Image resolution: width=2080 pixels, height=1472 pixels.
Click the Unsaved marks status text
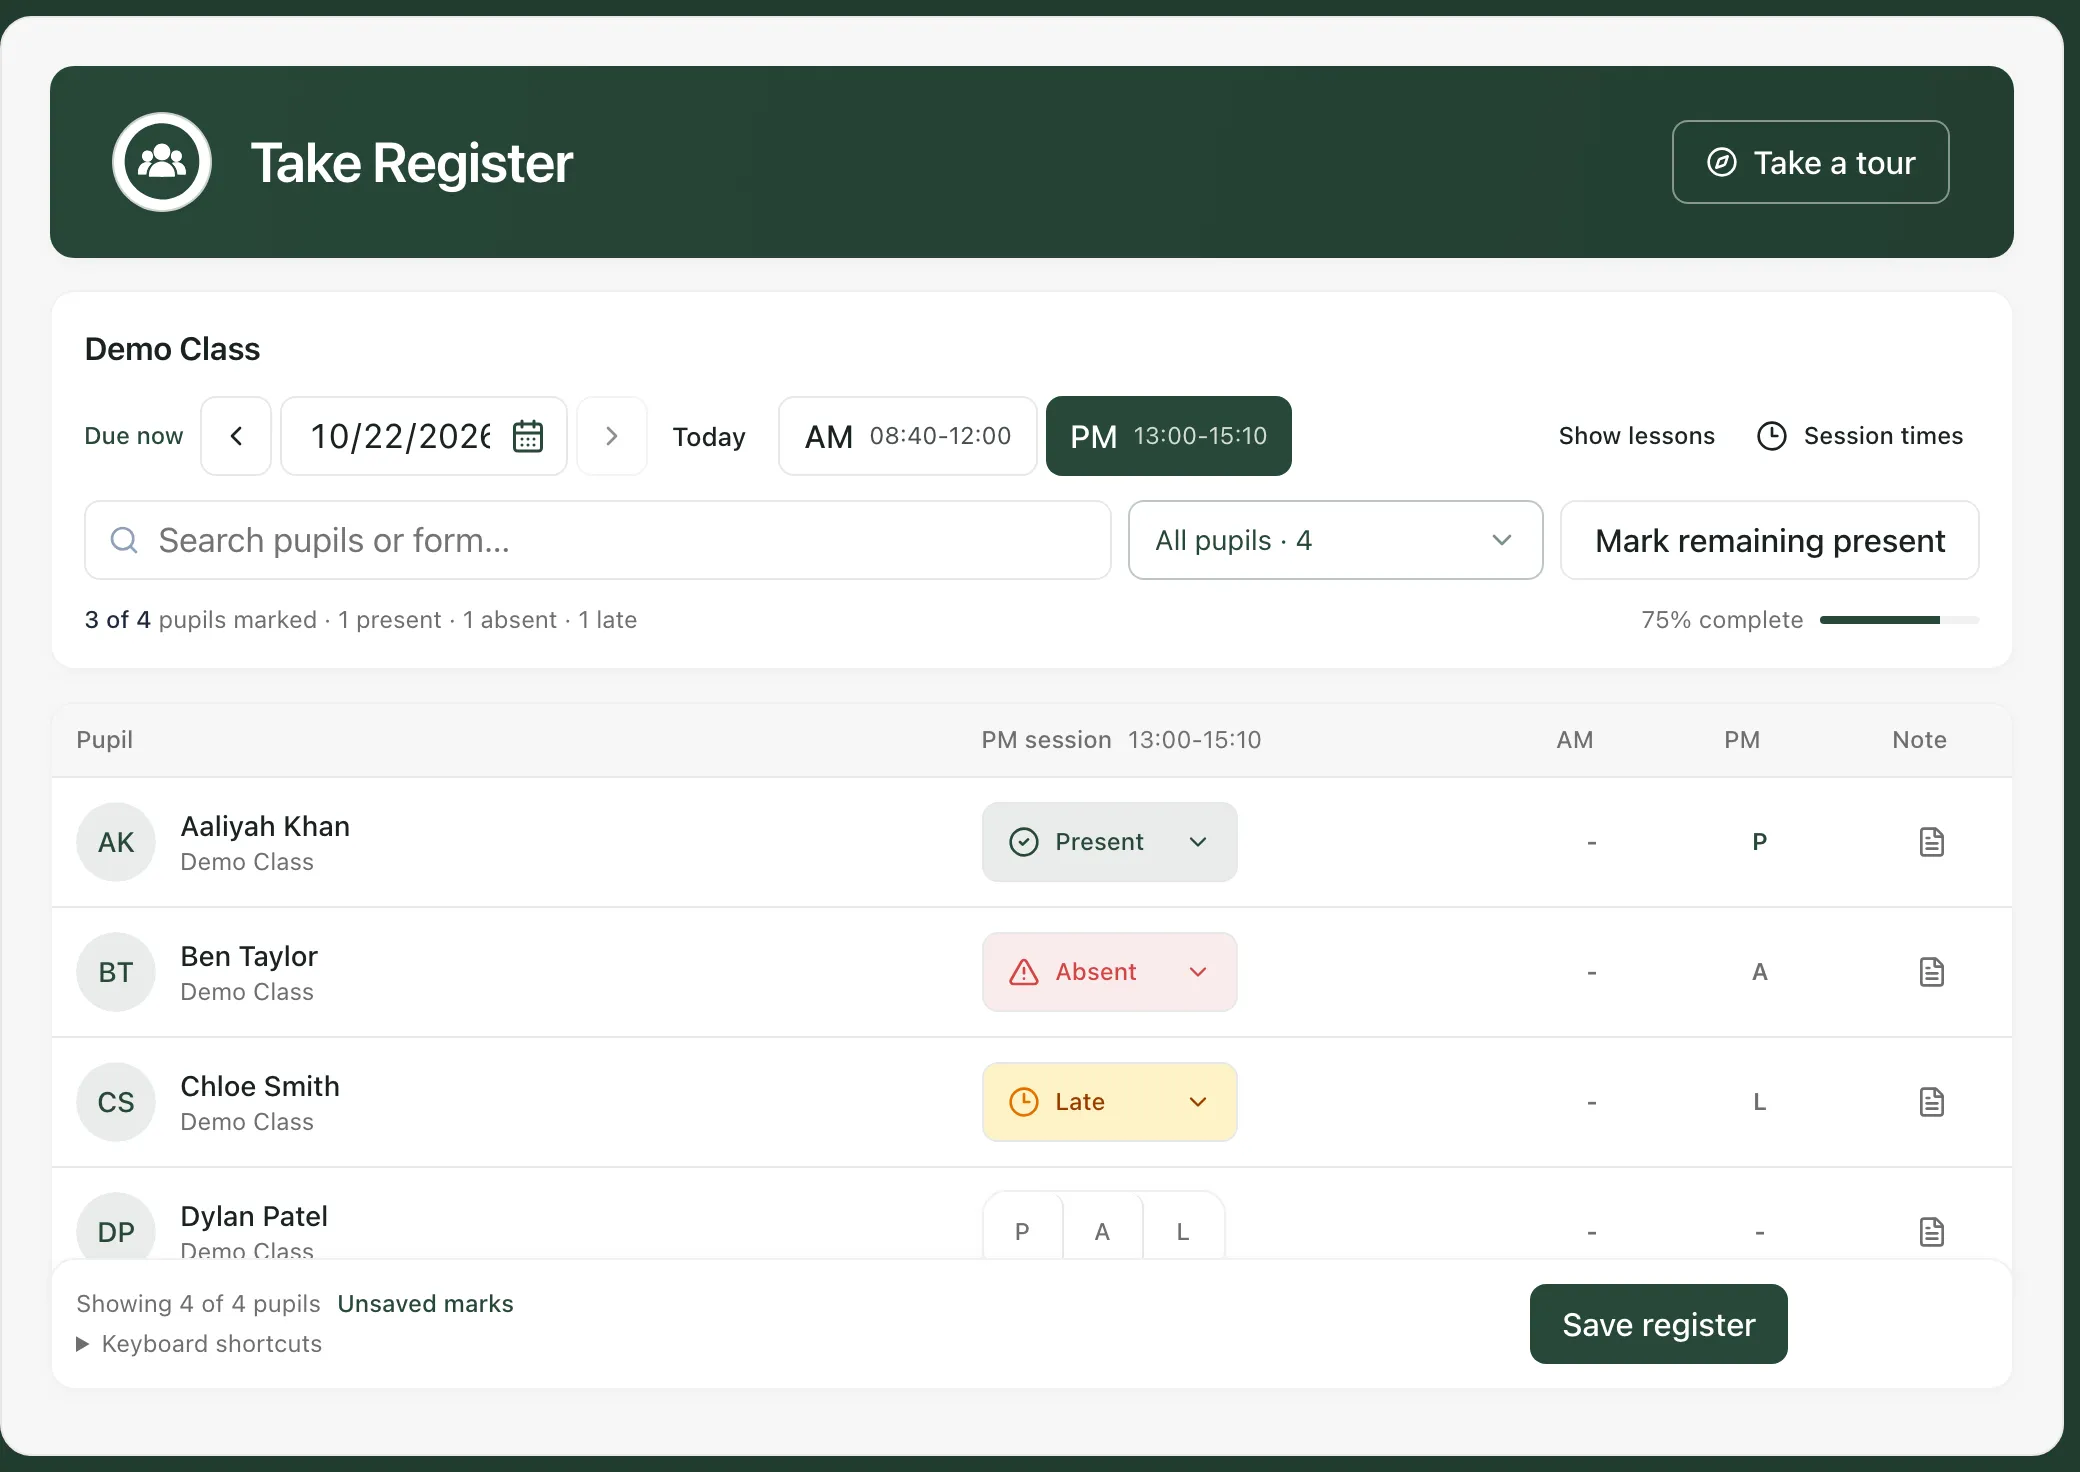click(x=425, y=1304)
